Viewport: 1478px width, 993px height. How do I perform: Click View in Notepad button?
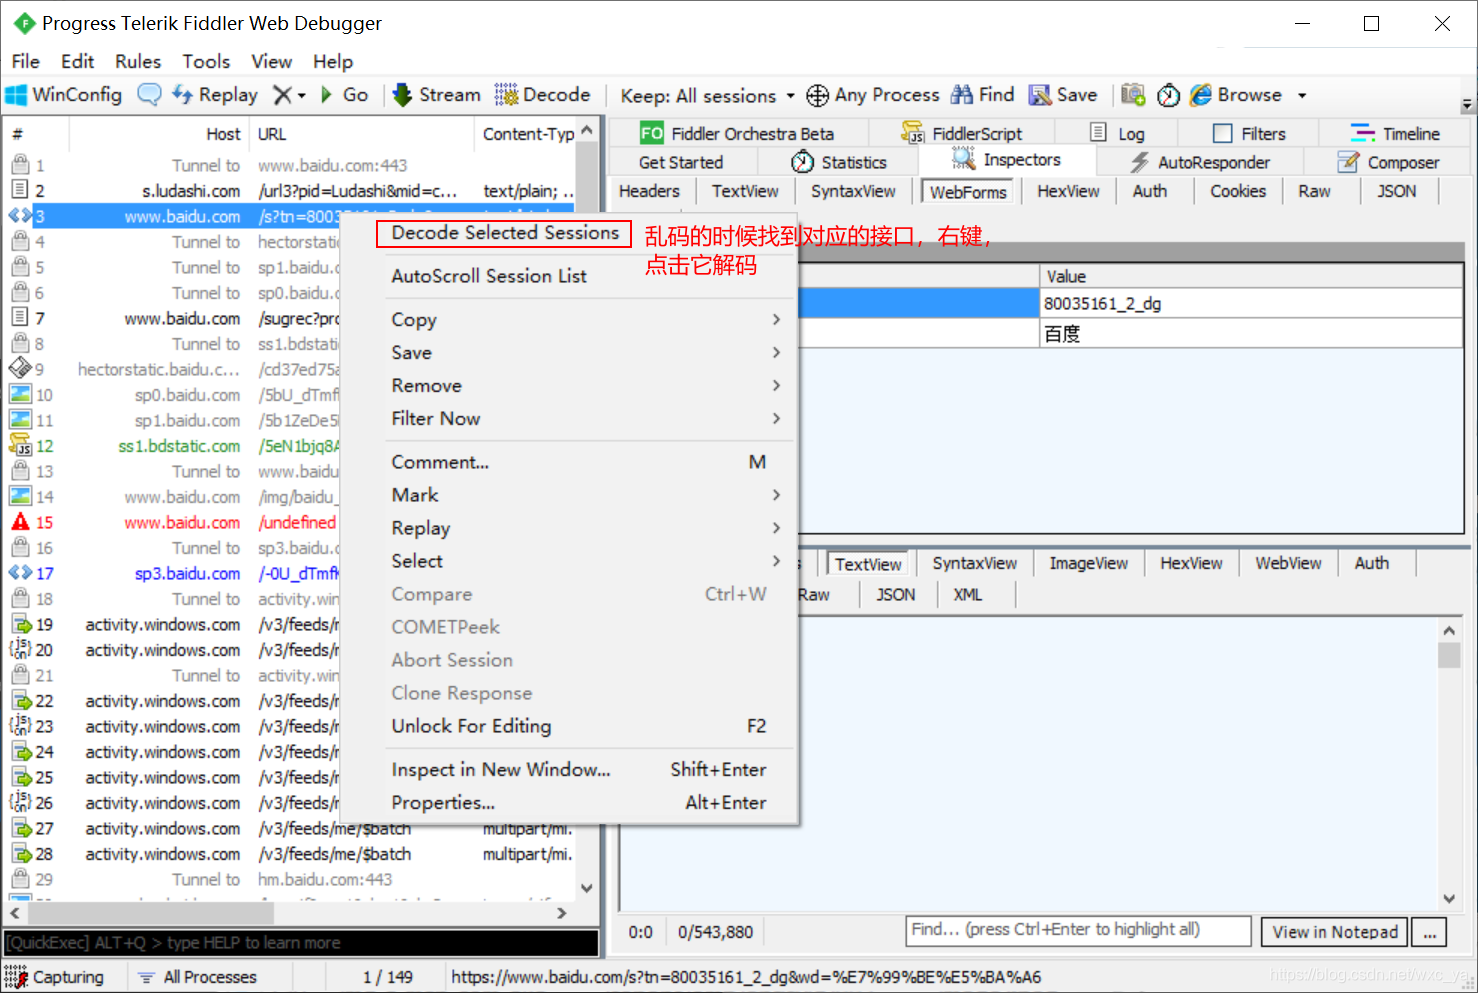[1335, 932]
